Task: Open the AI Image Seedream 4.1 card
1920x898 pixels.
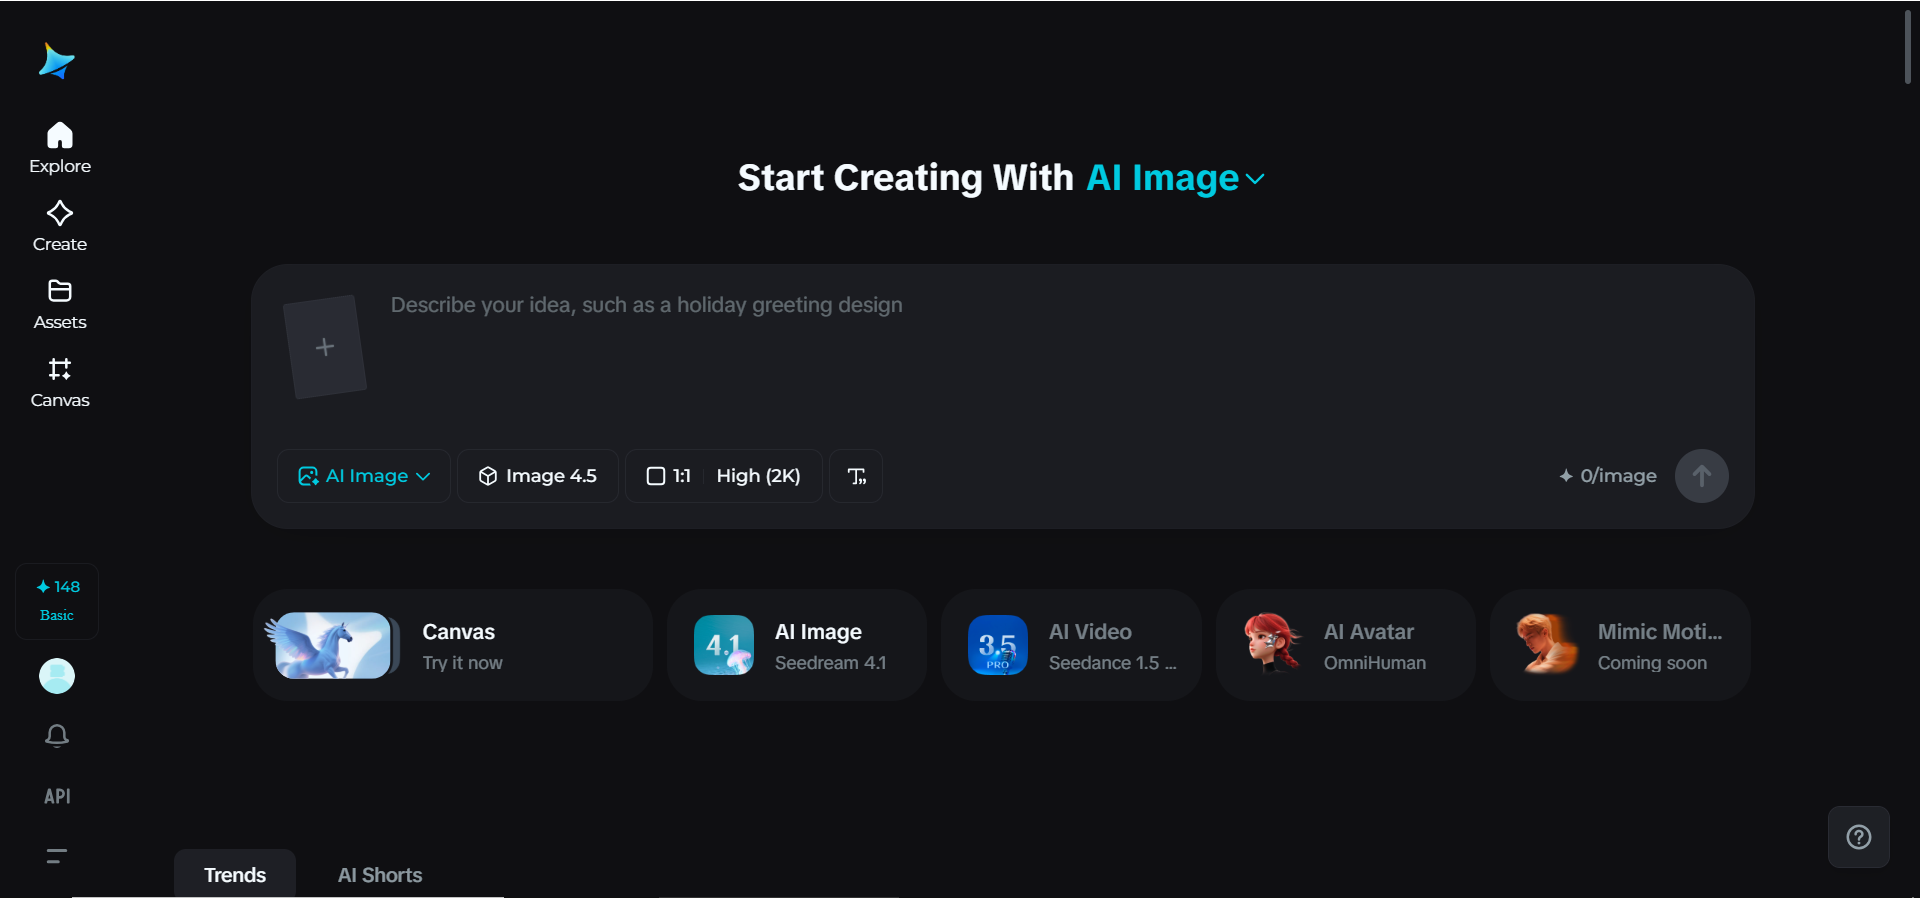Action: pyautogui.click(x=797, y=645)
